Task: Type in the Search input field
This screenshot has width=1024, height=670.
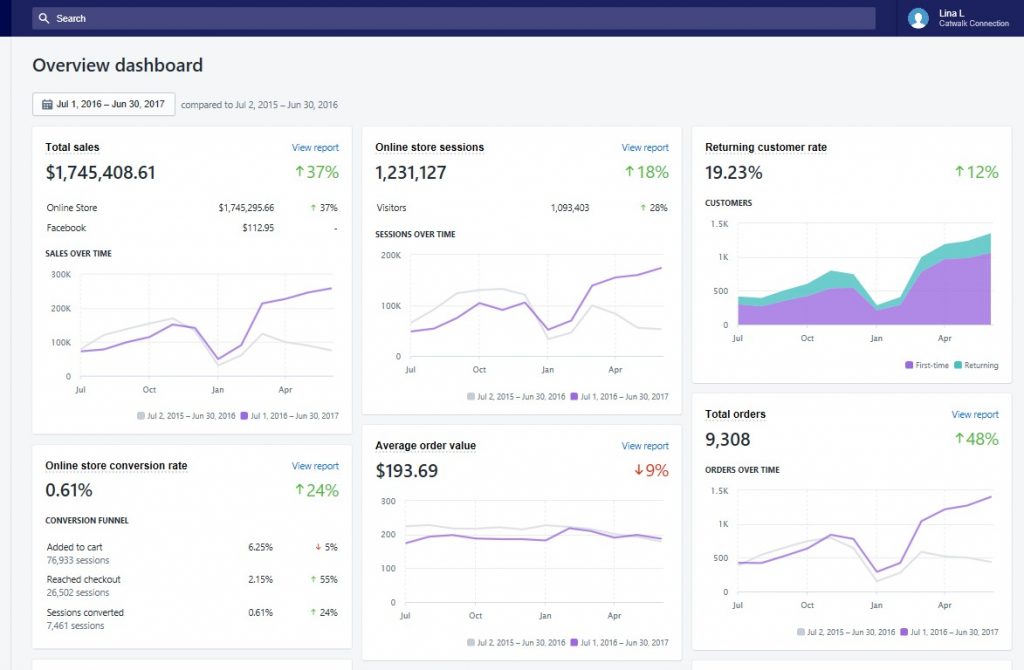Action: [450, 18]
